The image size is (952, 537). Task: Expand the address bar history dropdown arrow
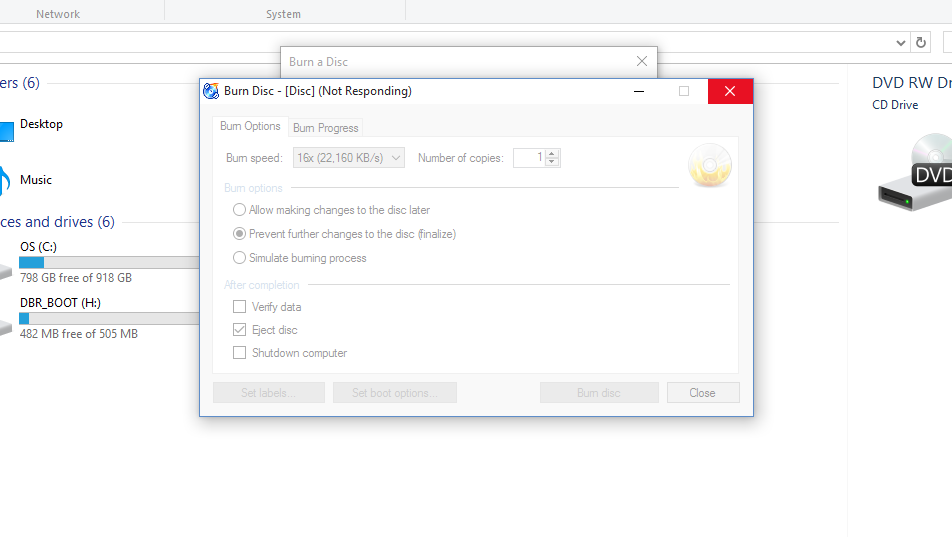(900, 43)
